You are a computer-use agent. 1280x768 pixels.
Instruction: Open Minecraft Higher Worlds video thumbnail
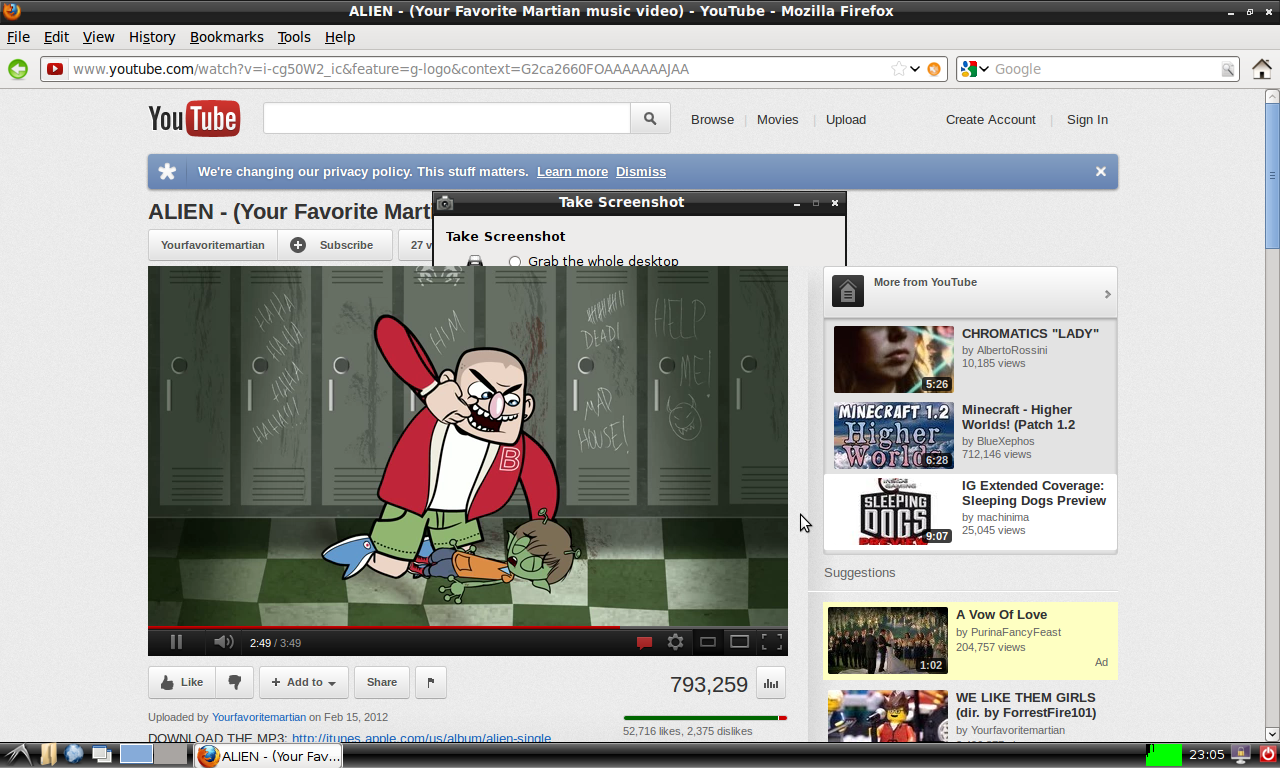pos(894,436)
